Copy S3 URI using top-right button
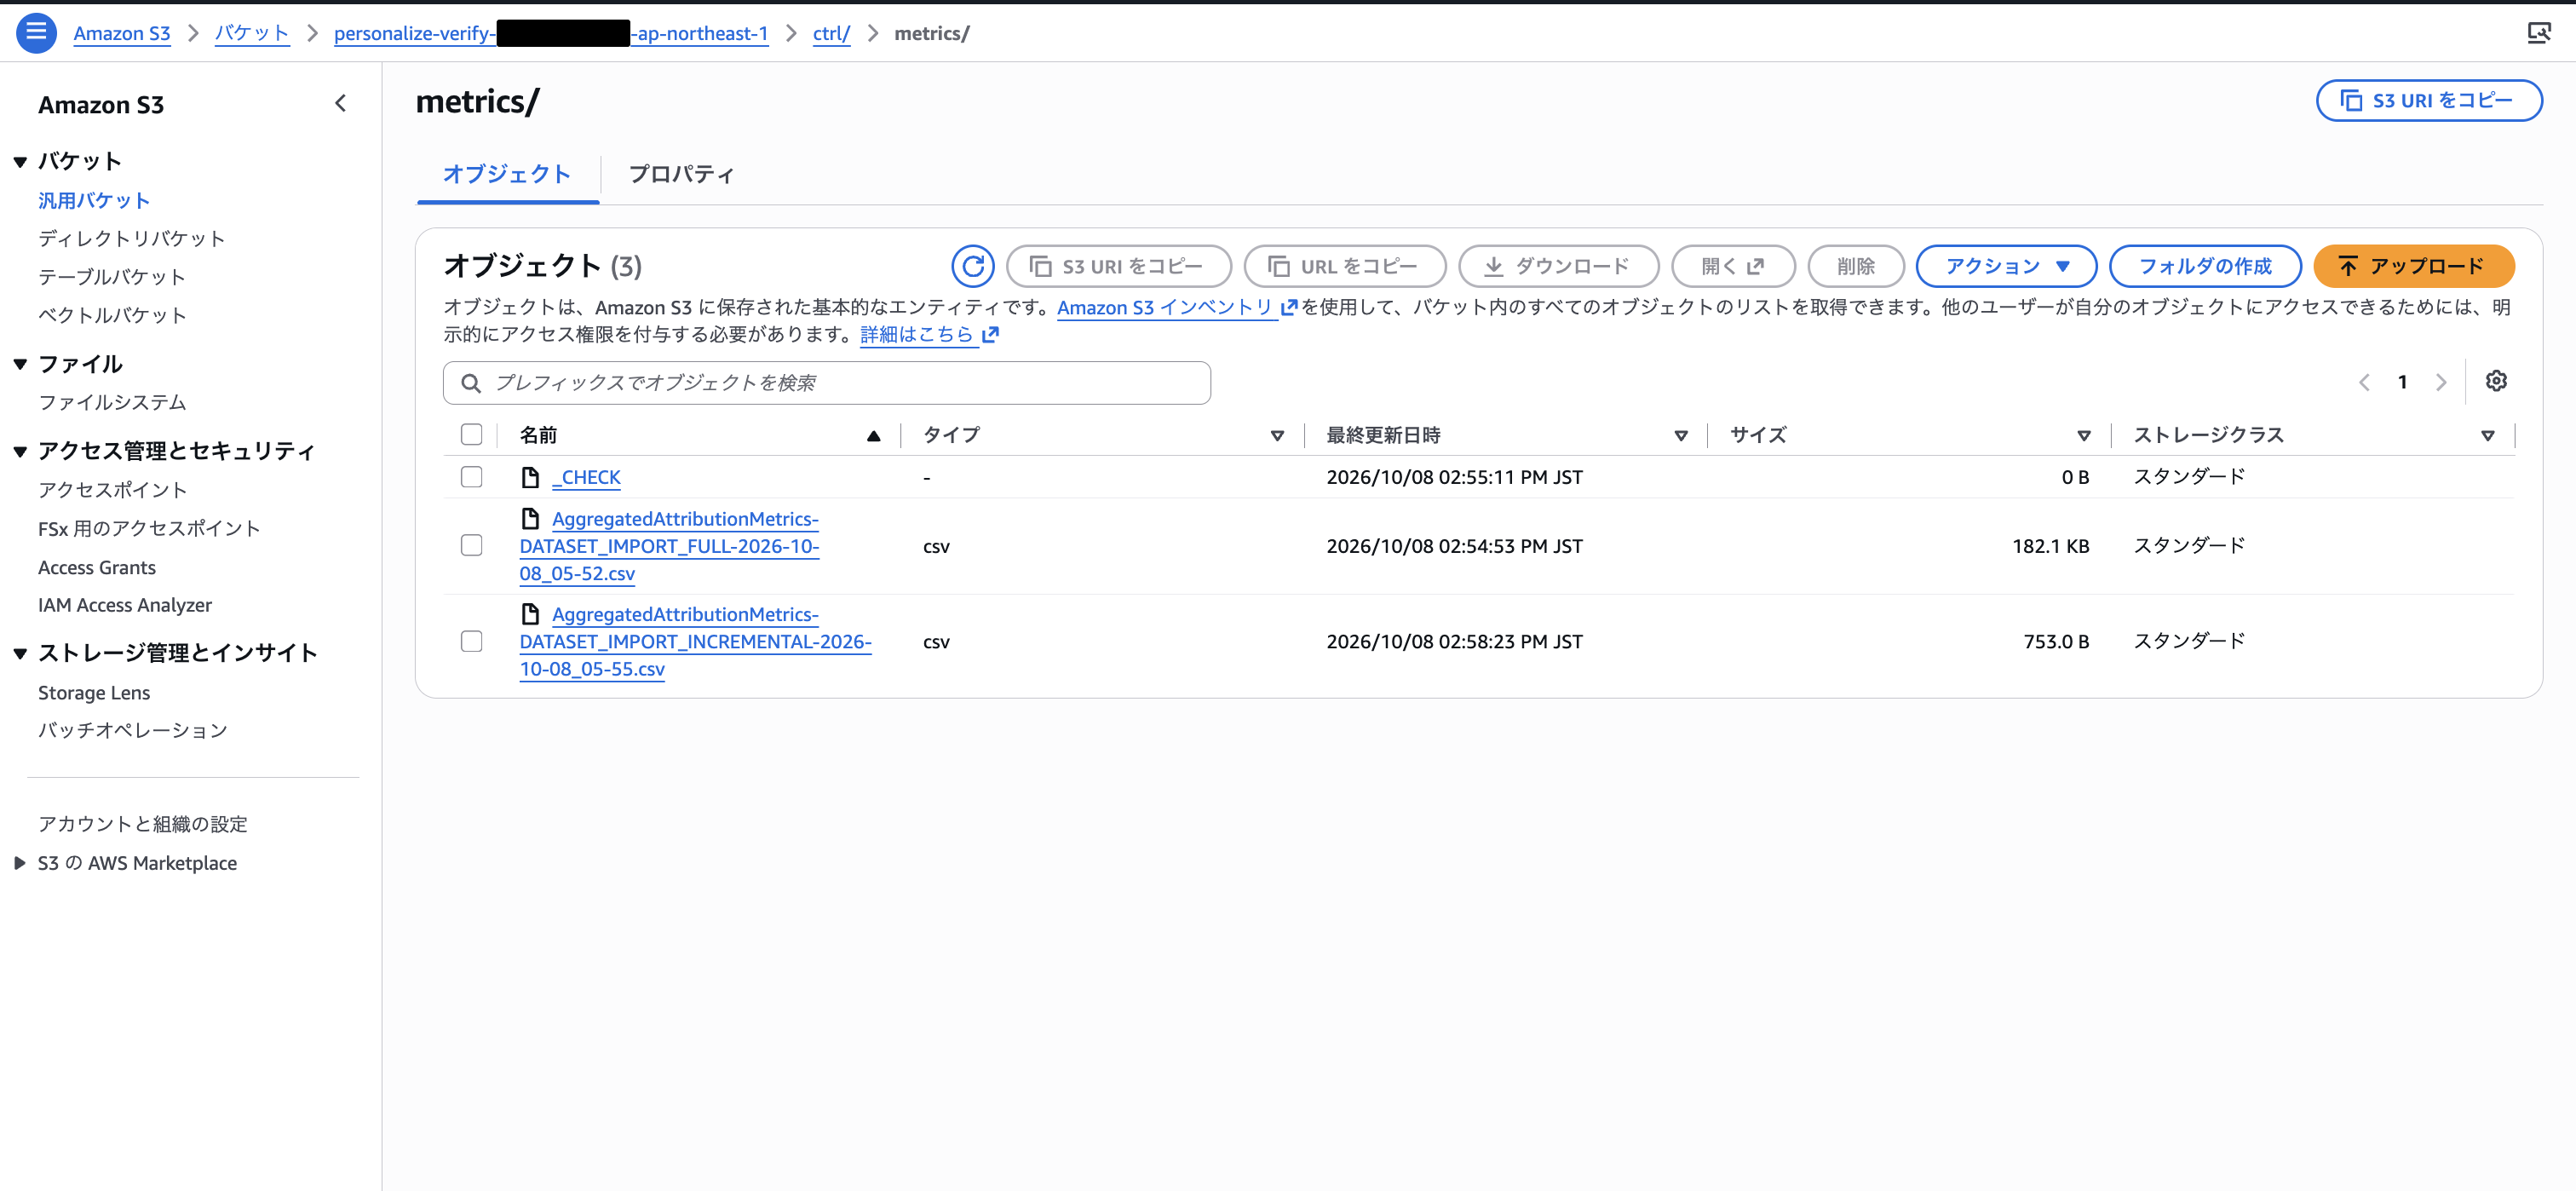 2428,101
